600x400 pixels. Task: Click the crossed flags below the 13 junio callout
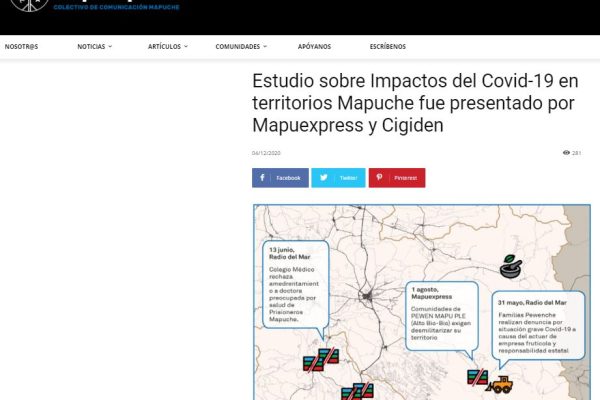(321, 360)
